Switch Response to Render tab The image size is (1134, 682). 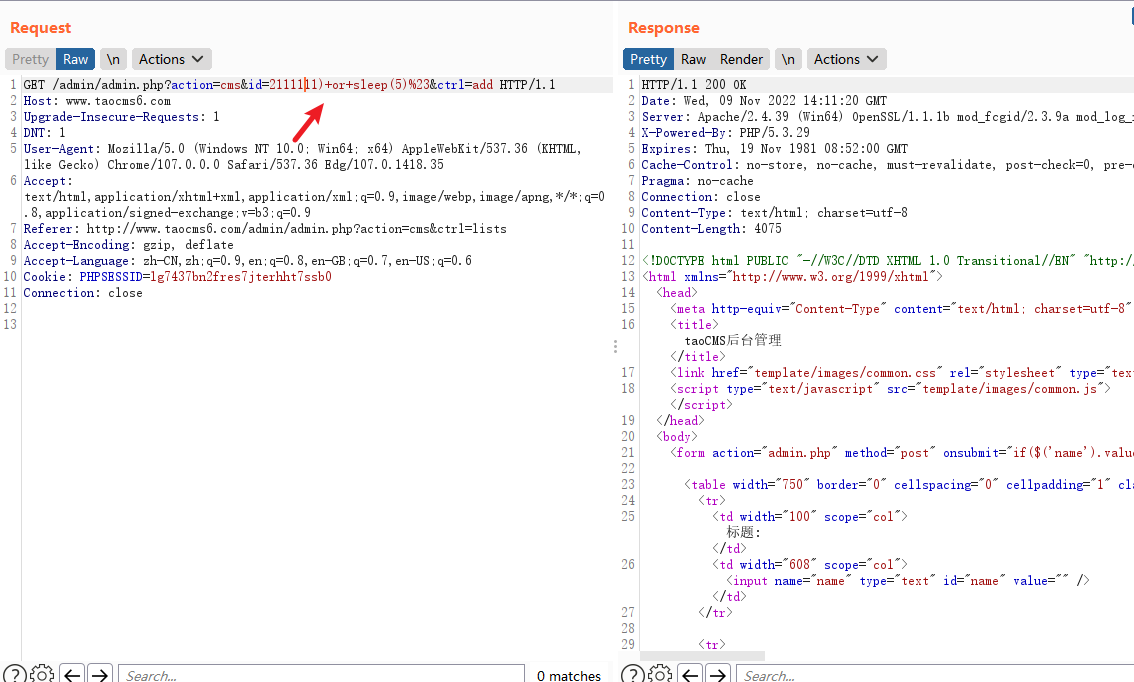pos(741,59)
